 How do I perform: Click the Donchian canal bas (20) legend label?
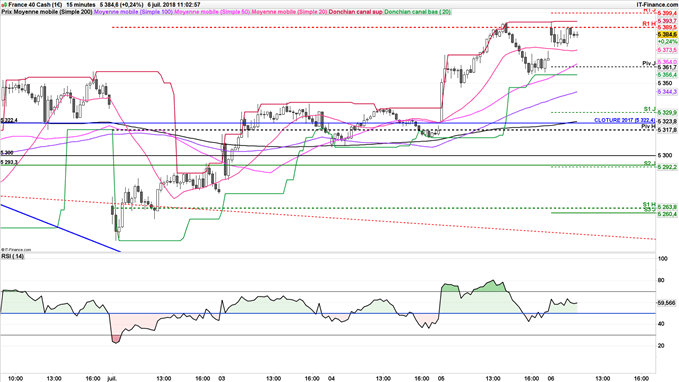417,12
